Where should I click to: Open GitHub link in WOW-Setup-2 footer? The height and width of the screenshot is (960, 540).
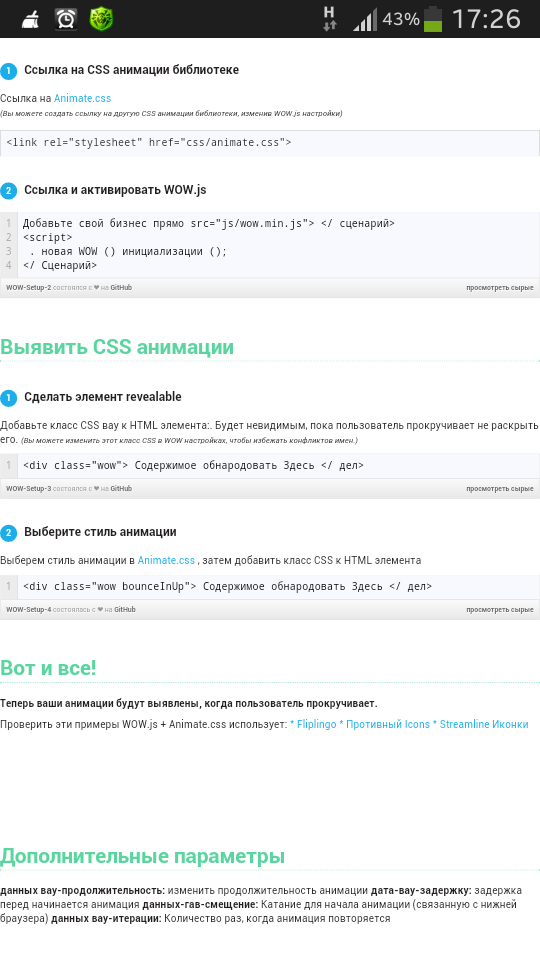121,287
